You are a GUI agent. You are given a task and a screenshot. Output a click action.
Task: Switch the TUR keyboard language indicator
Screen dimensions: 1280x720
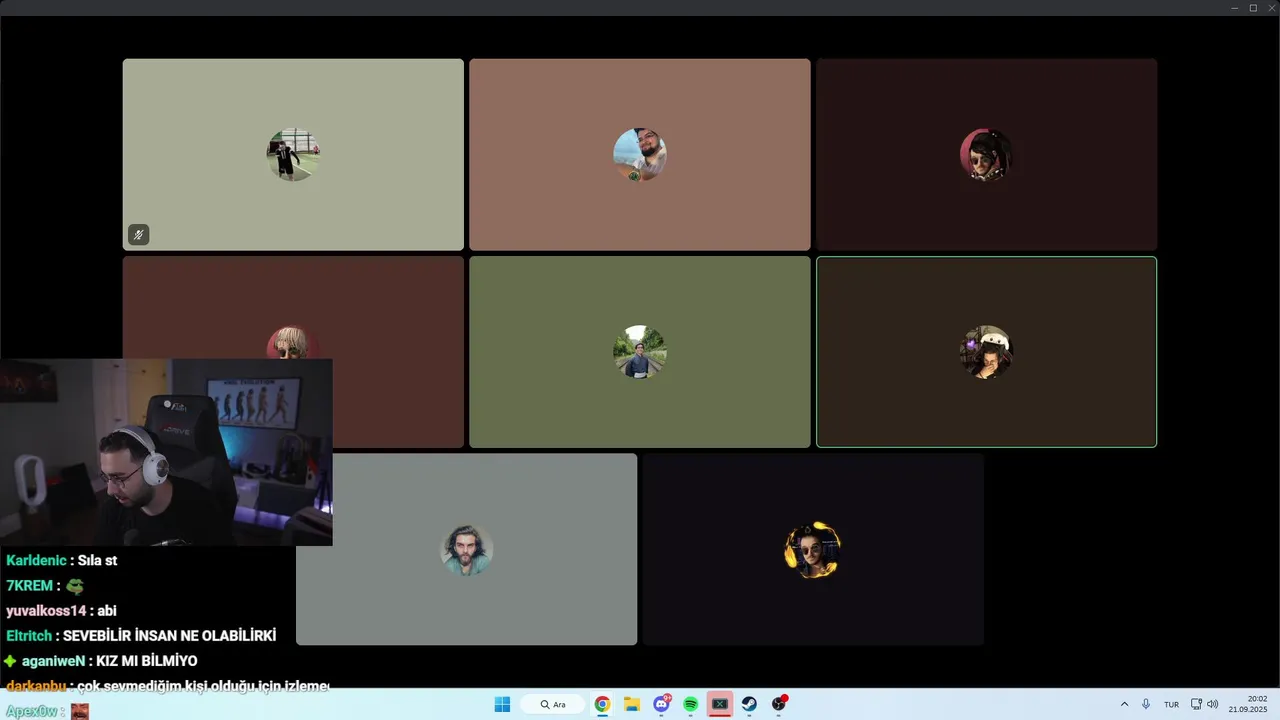(1171, 704)
